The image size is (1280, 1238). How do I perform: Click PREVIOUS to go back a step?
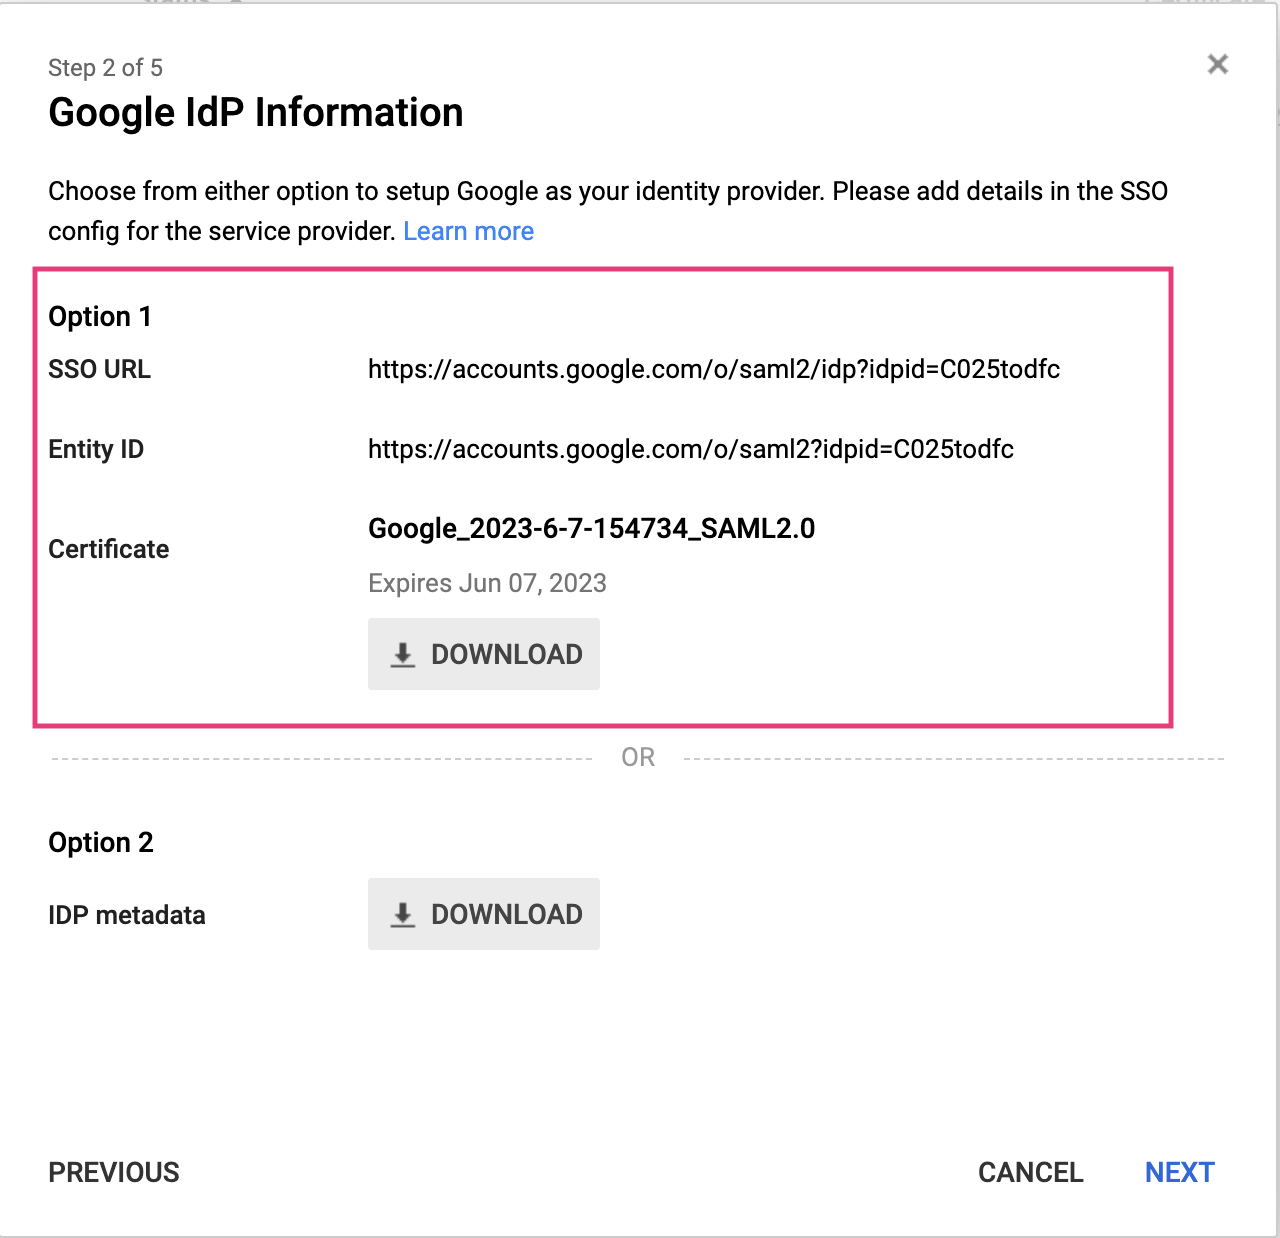(113, 1172)
